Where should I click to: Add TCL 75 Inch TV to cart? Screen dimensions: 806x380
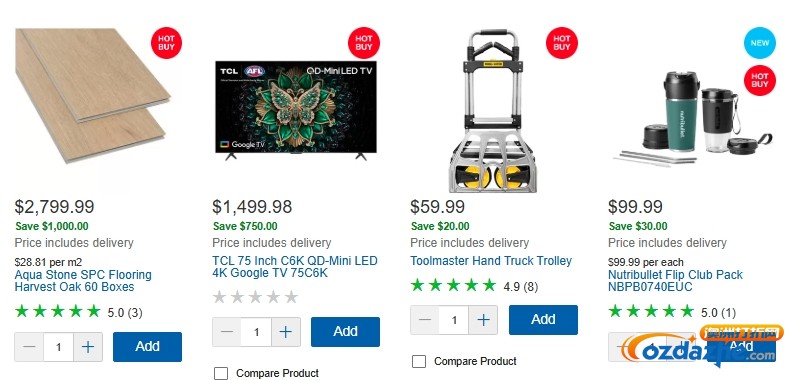(x=345, y=332)
